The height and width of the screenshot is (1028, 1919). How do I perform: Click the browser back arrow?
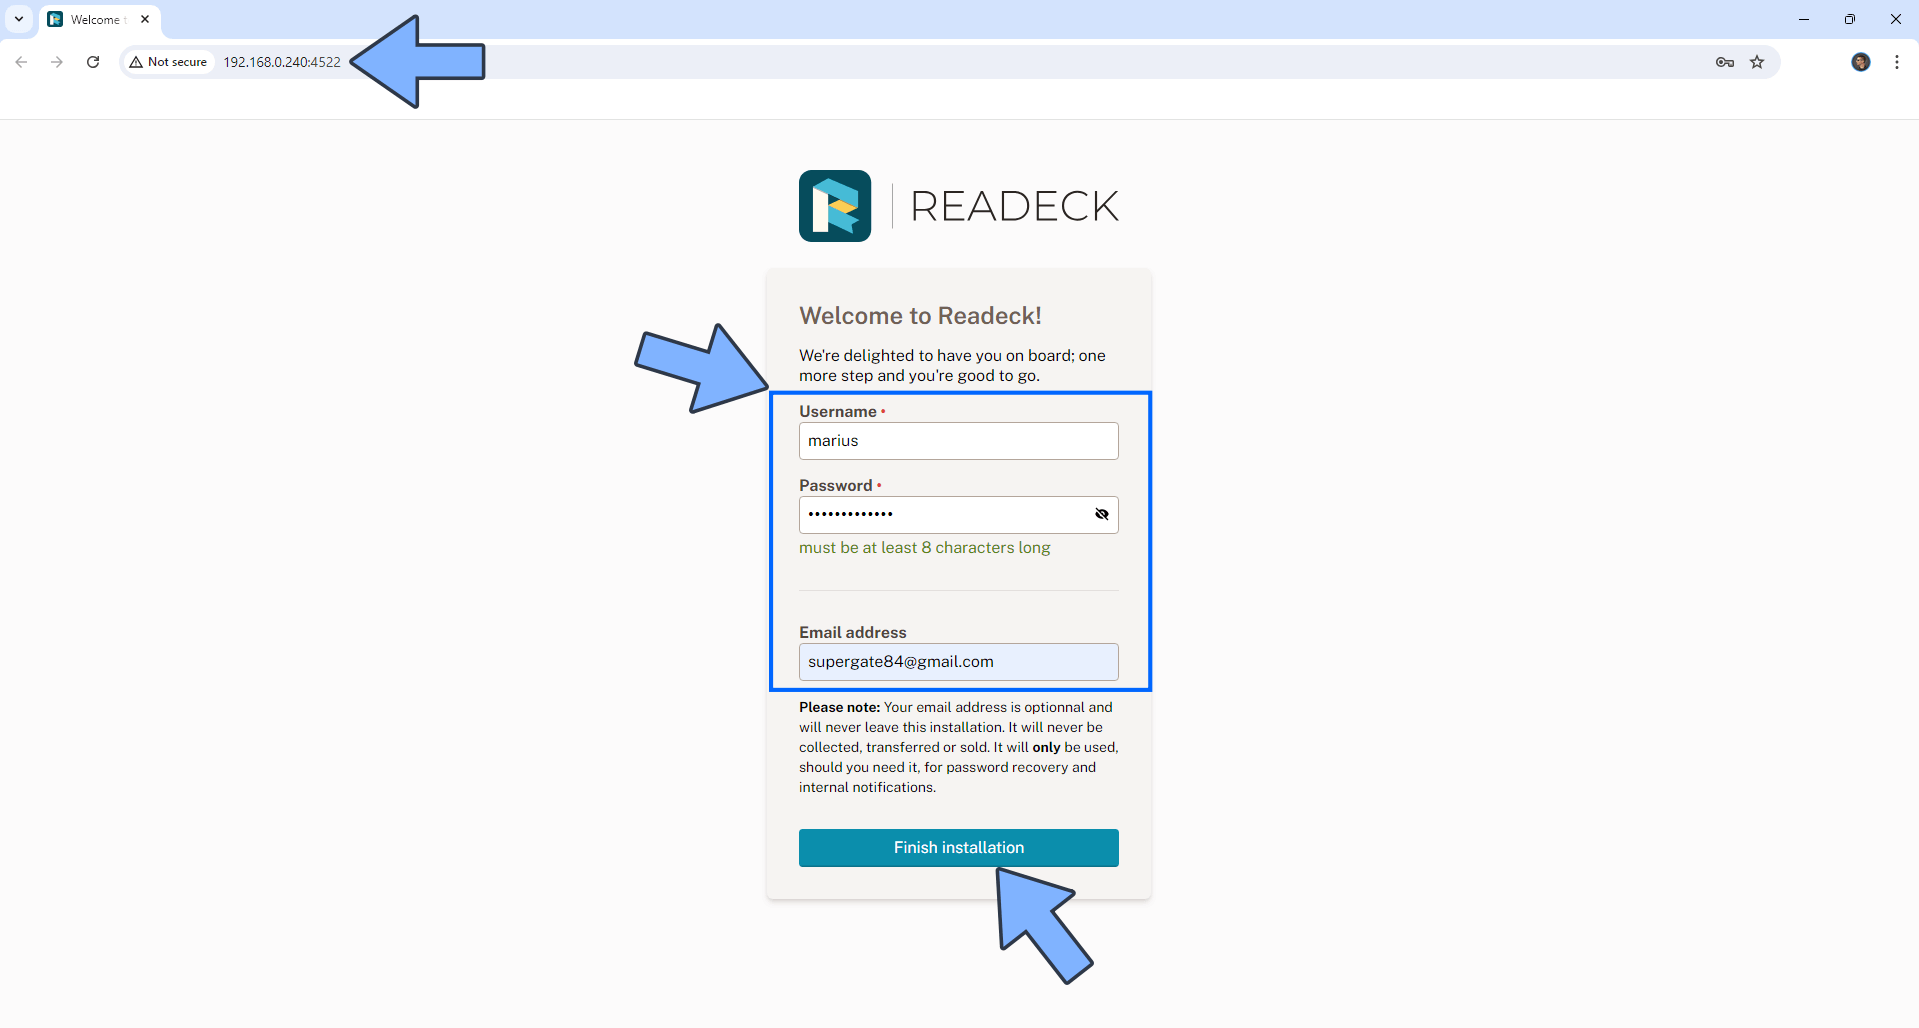(x=21, y=62)
